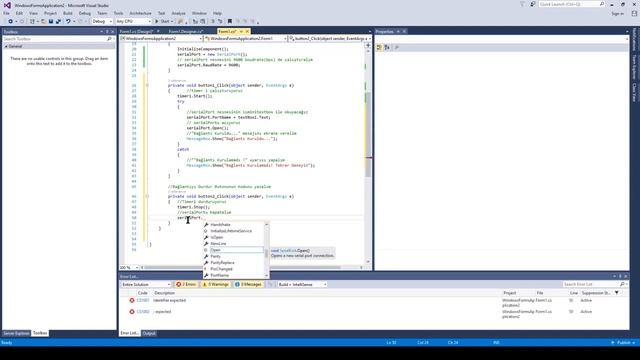Click the Start debugging button
This screenshot has width=640, height=360.
coord(162,21)
